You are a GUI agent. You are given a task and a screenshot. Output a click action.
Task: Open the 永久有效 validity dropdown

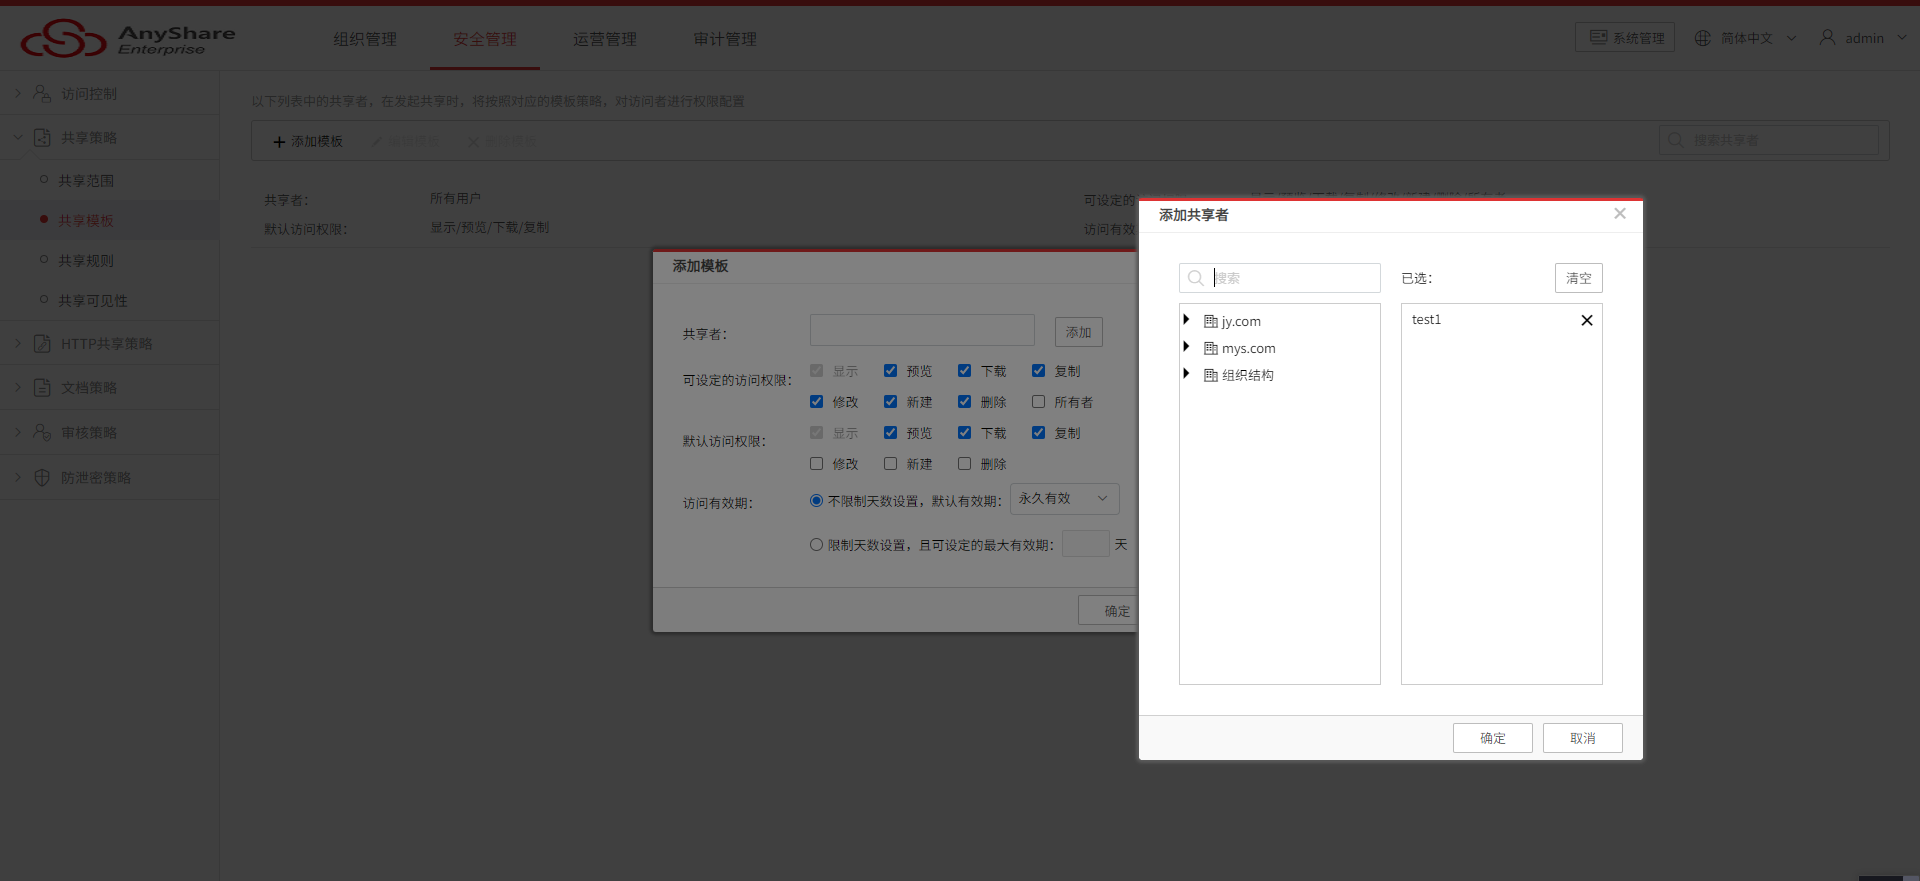(x=1064, y=499)
